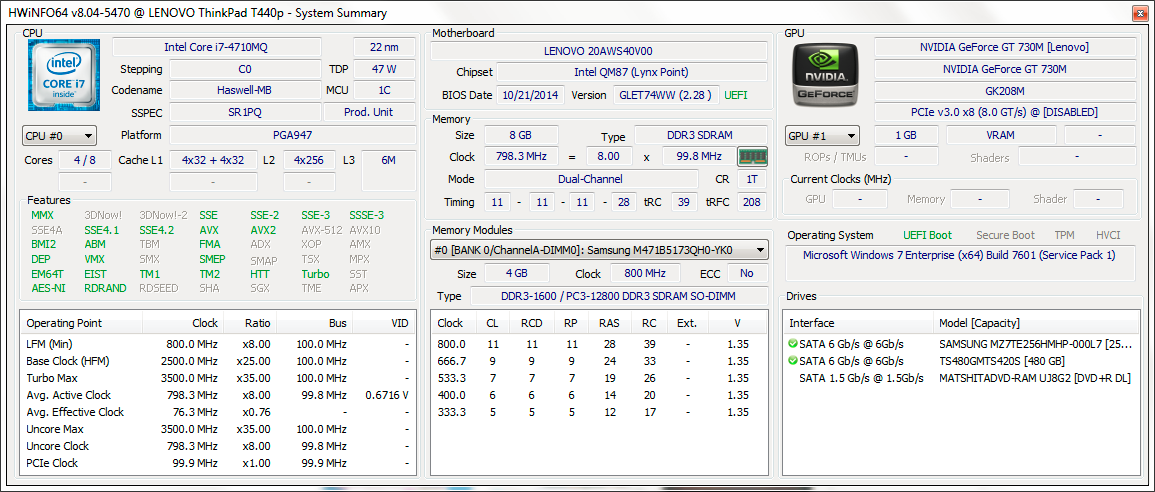Select the Turbo Max operating point row
The width and height of the screenshot is (1155, 492).
(x=218, y=378)
